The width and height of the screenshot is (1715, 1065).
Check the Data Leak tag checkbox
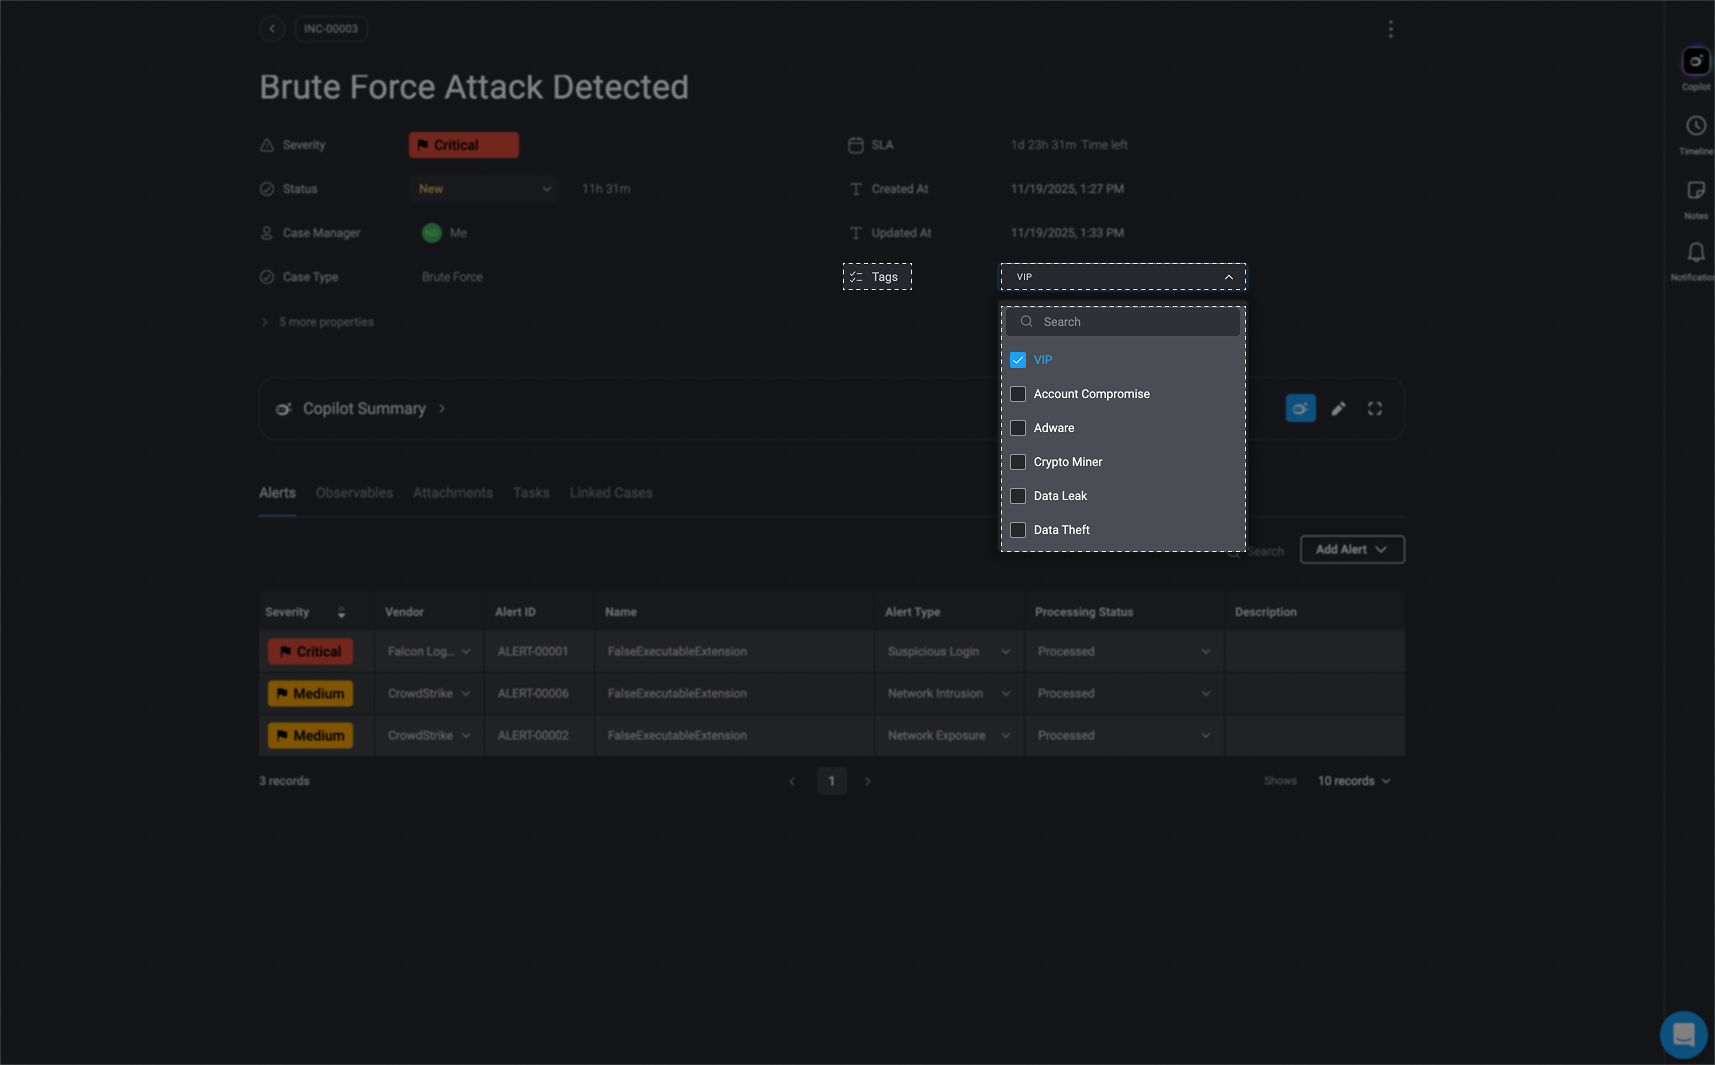(x=1018, y=496)
